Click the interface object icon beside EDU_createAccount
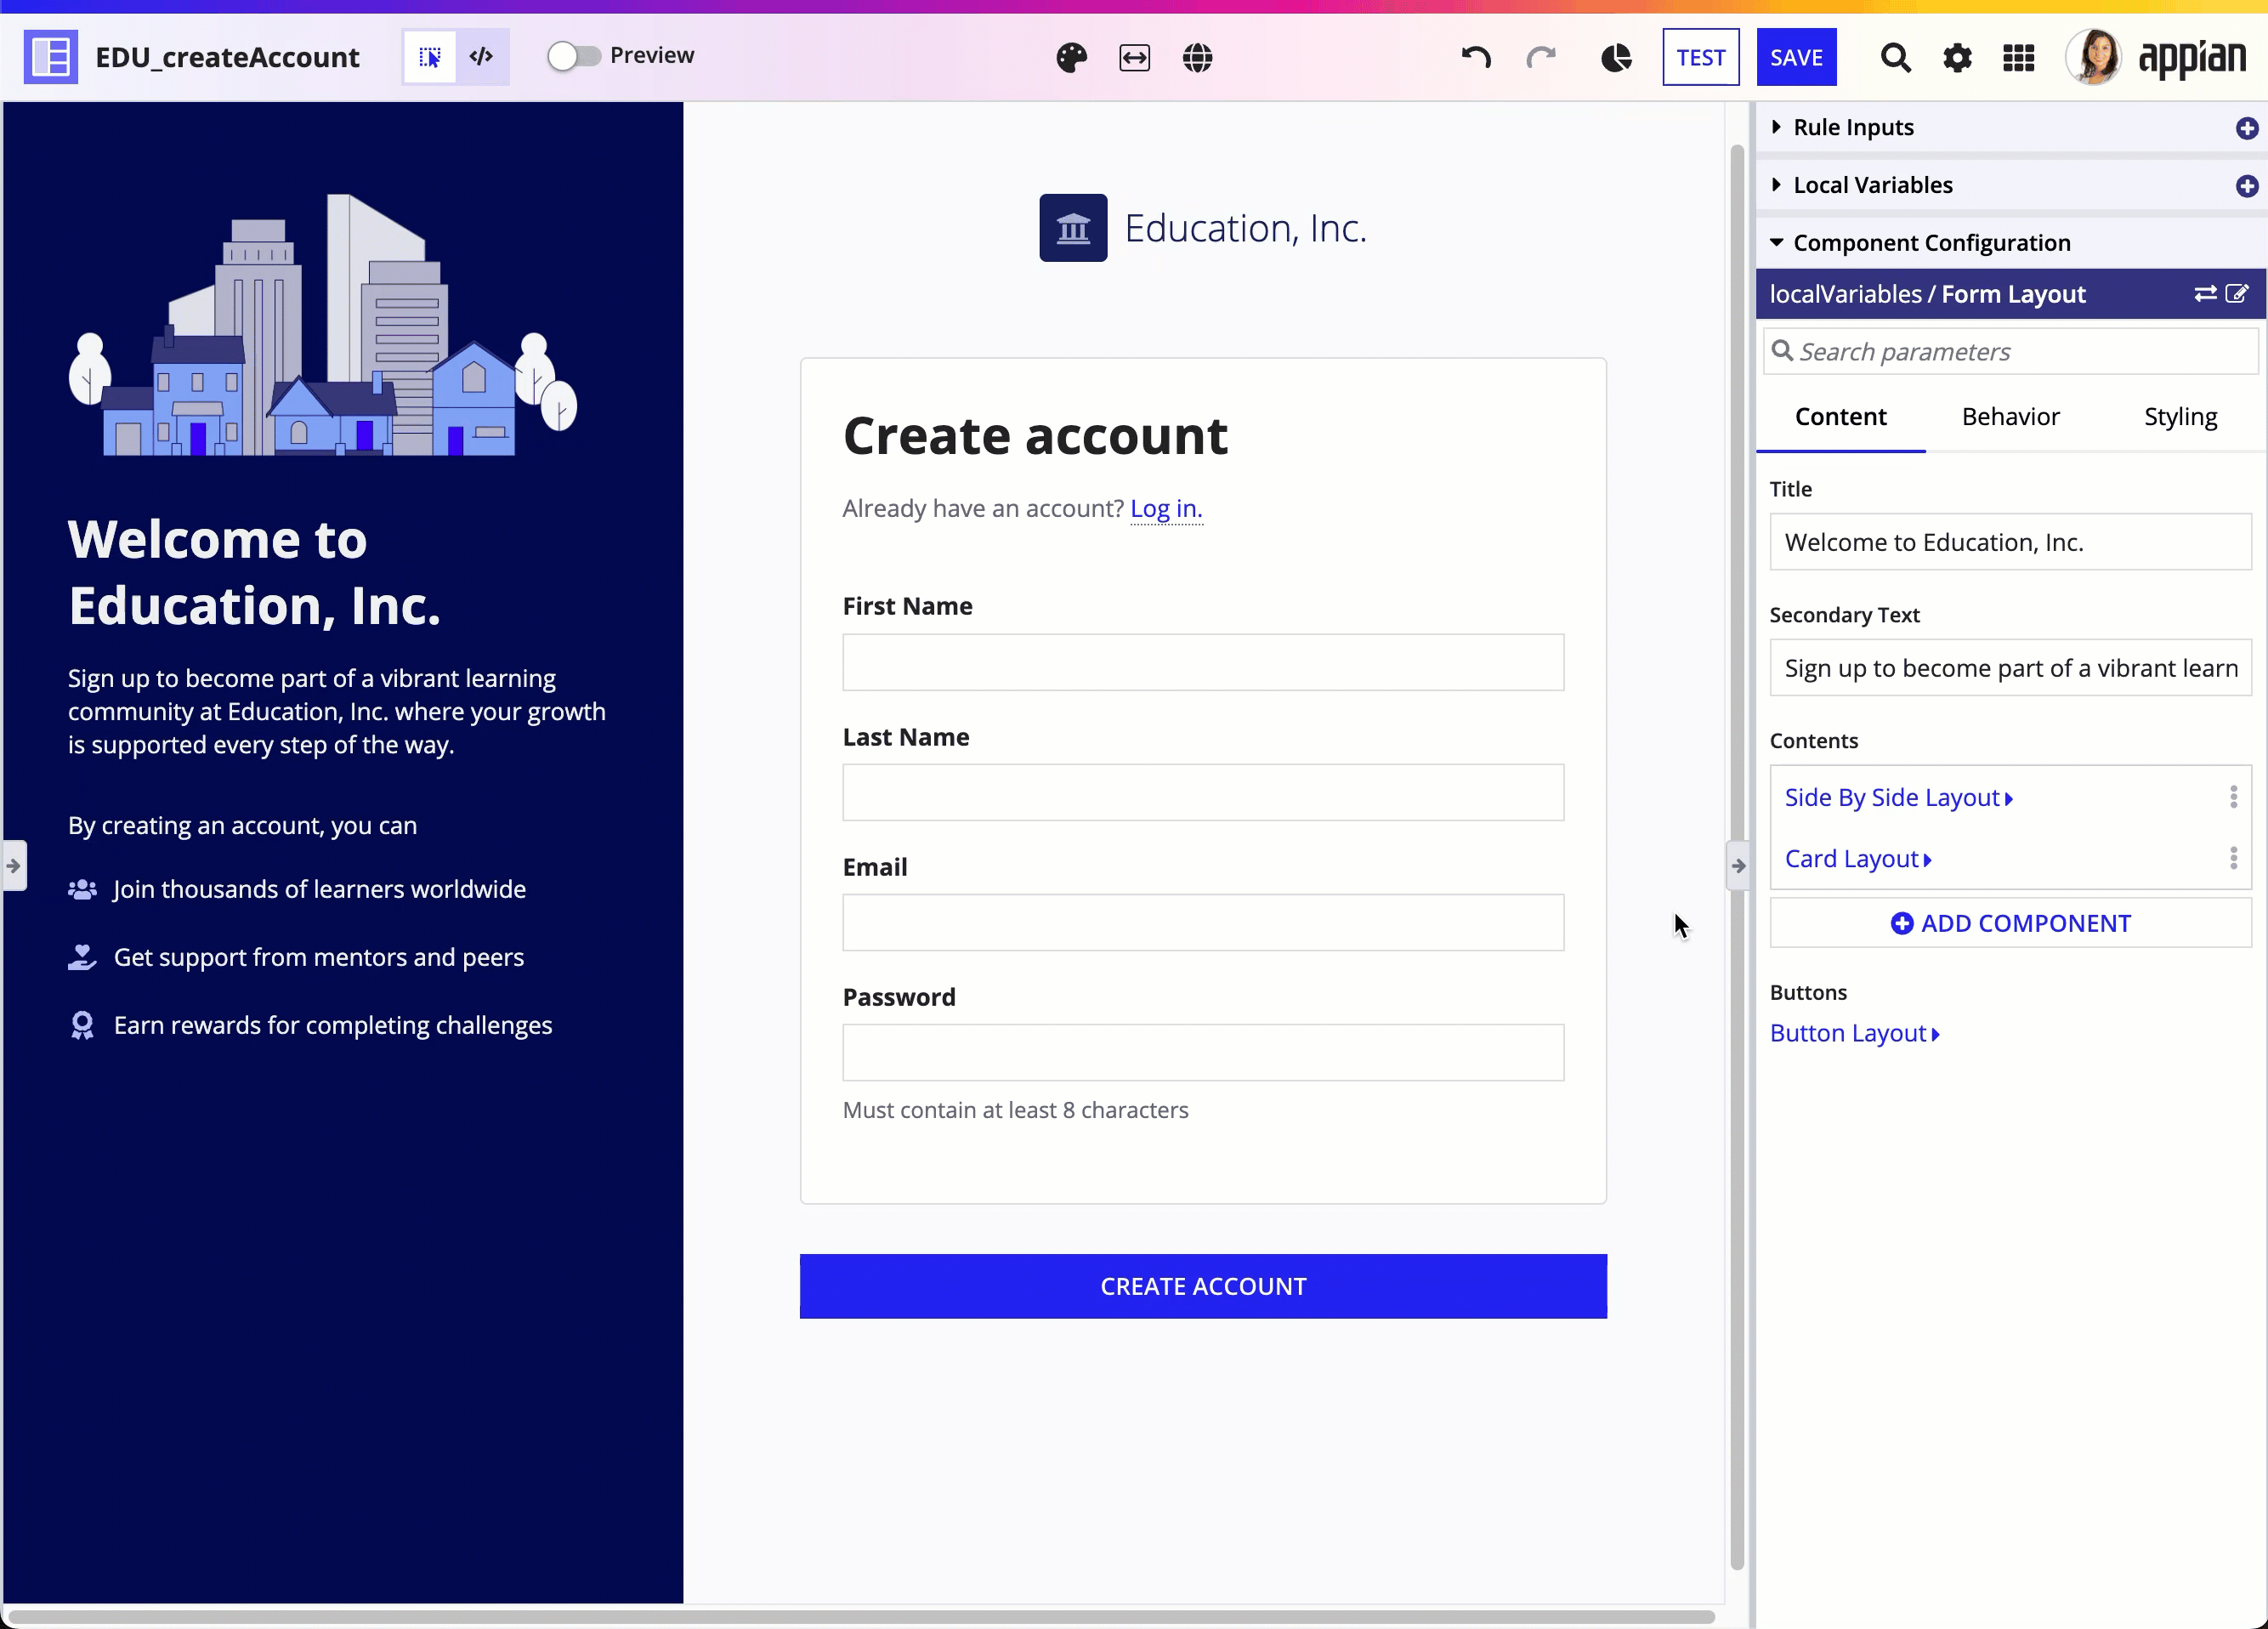The height and width of the screenshot is (1629, 2268). coord(50,57)
